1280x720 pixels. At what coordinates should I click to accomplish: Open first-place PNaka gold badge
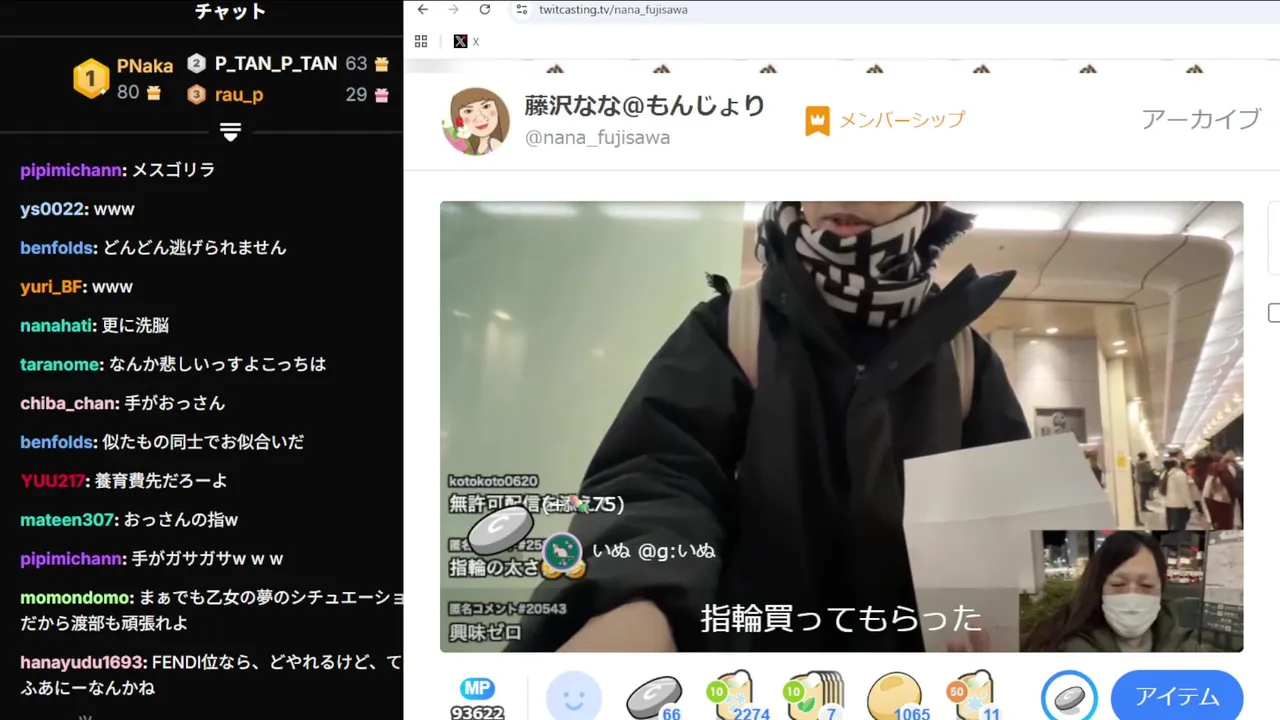91,79
